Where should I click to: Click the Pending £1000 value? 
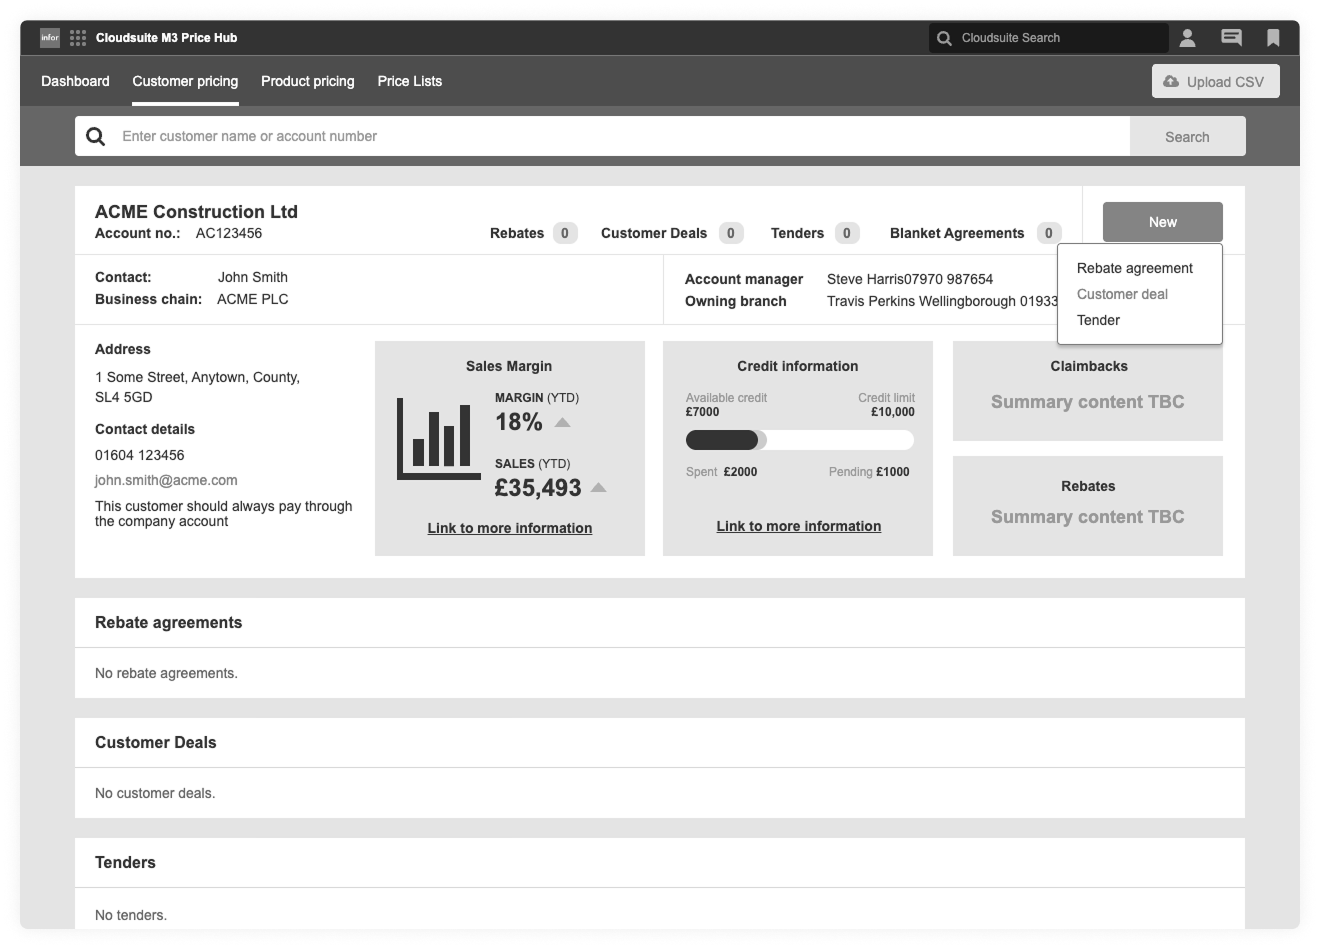pos(893,472)
